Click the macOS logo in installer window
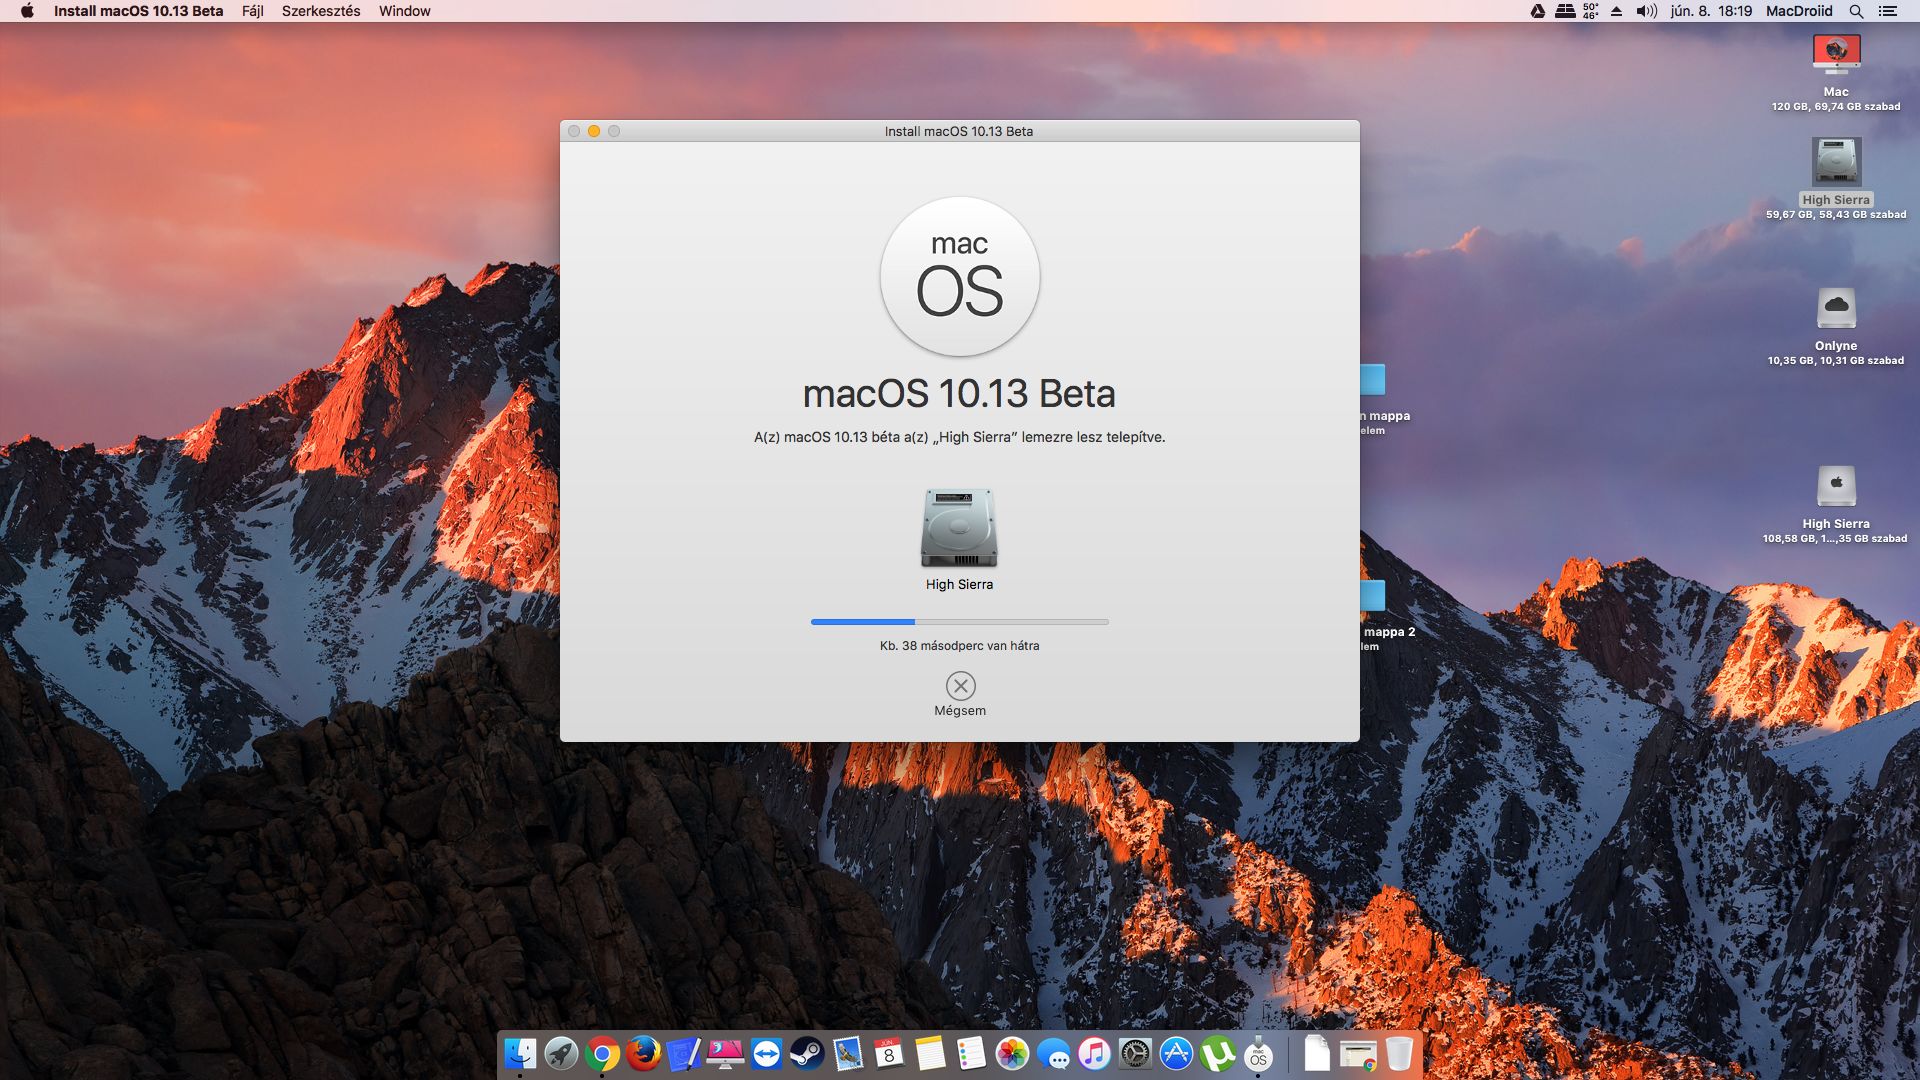 [x=960, y=276]
